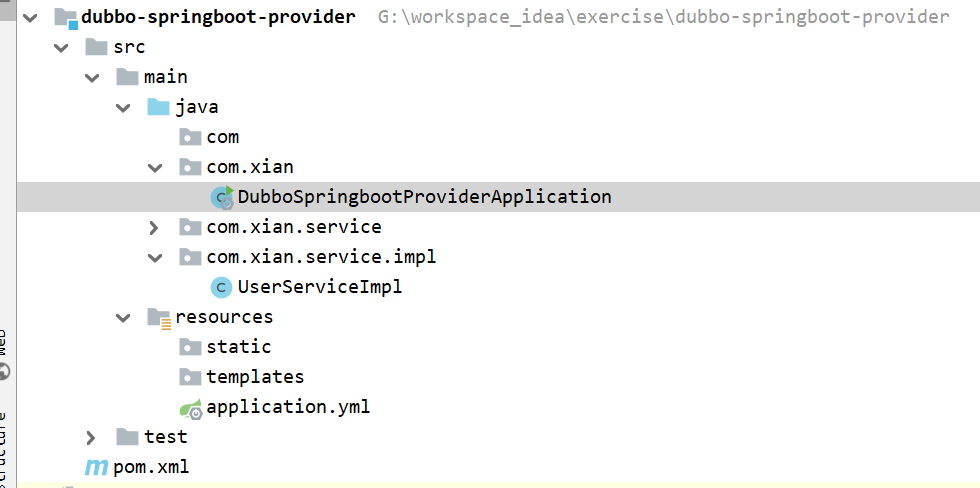This screenshot has width=980, height=488.
Task: Click the Maven icon next to pom.xml
Action: [96, 467]
